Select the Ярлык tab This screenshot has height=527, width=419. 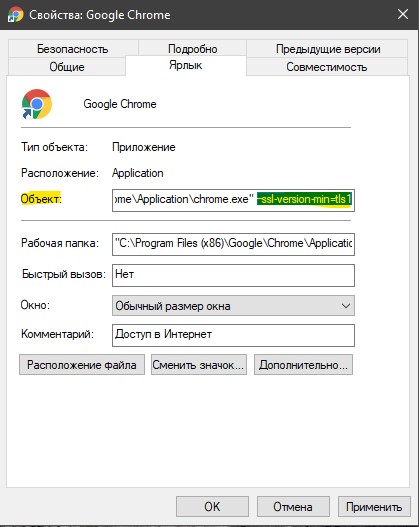click(186, 65)
